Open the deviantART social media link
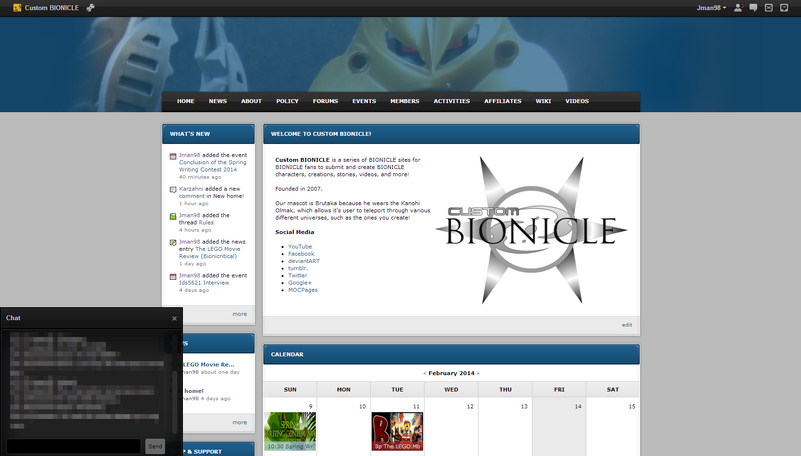The width and height of the screenshot is (801, 456). (x=303, y=260)
